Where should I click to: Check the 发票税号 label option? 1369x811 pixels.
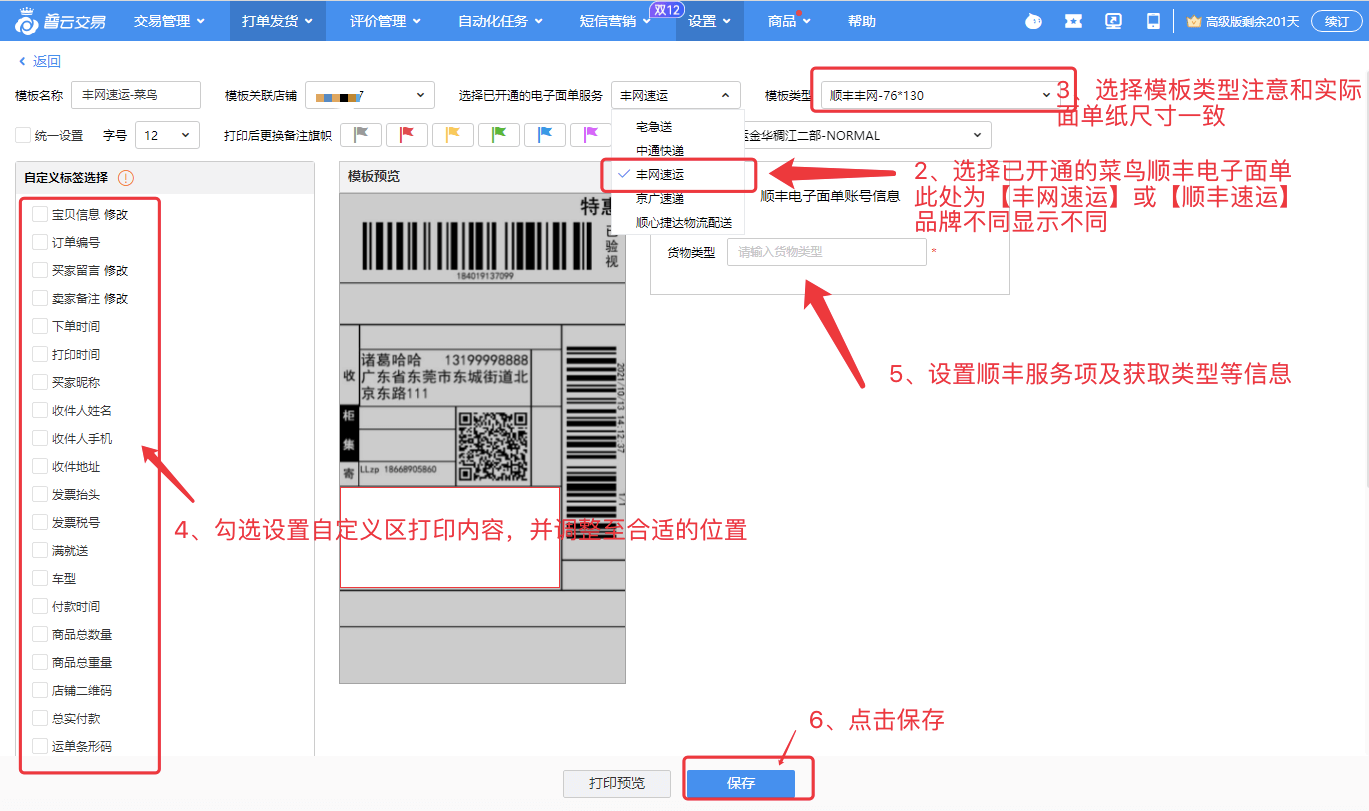pos(40,522)
